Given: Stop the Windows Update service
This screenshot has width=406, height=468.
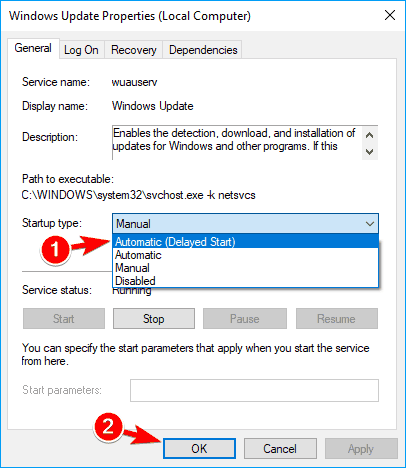Looking at the screenshot, I should click(154, 319).
